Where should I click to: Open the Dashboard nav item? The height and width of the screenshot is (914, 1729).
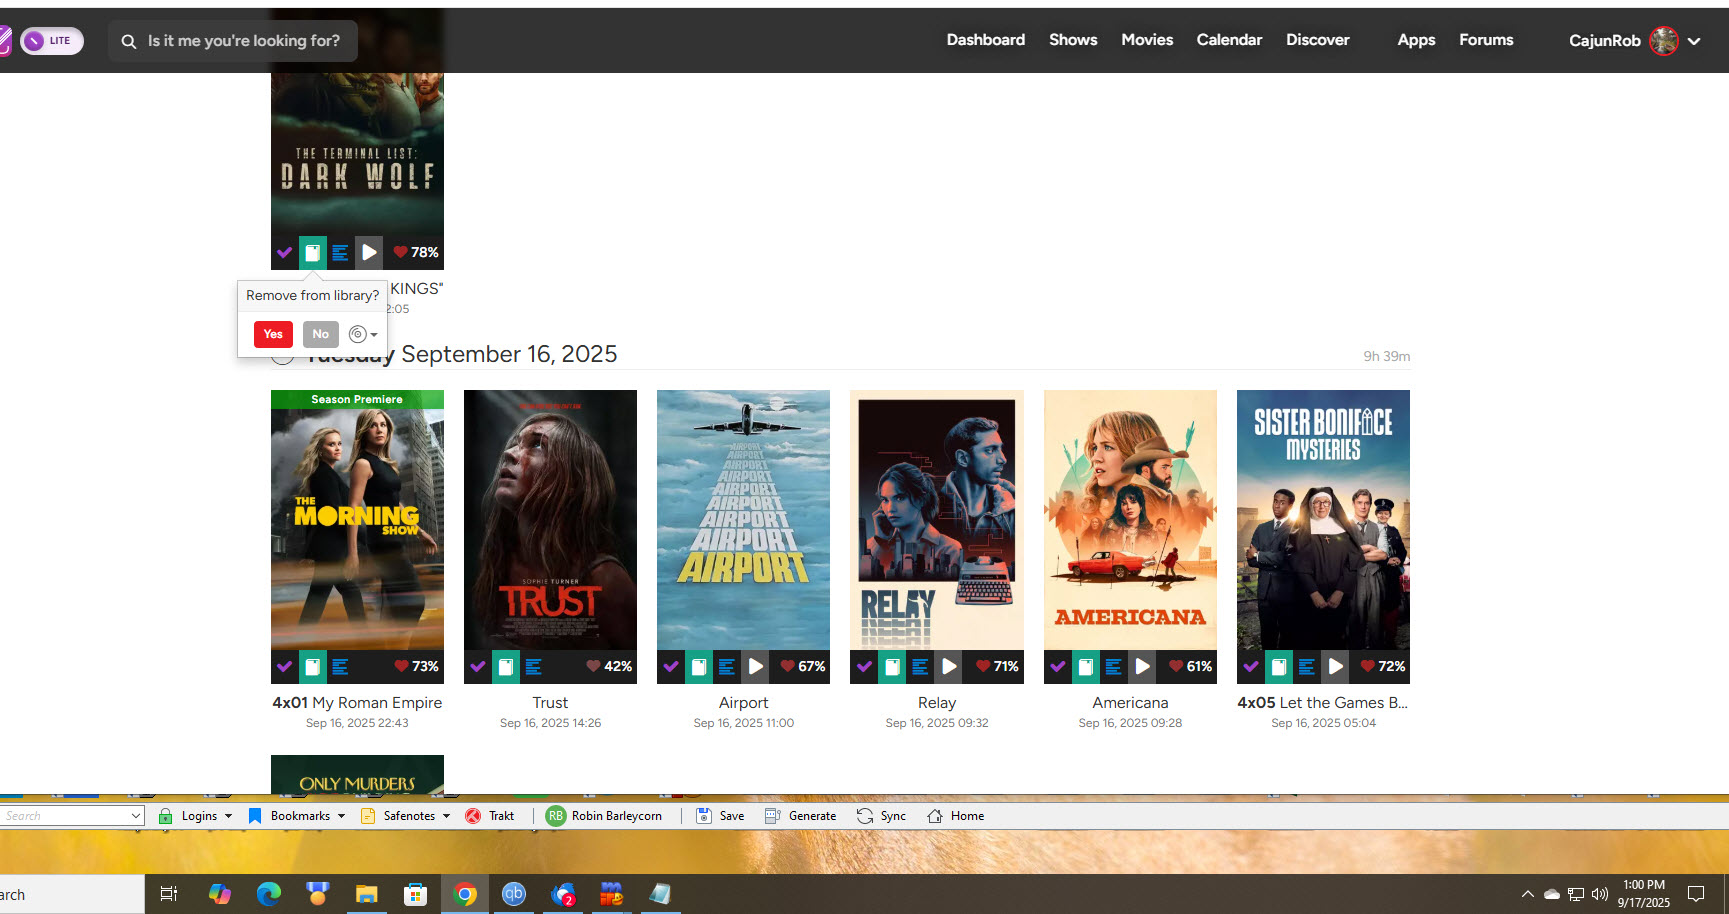pos(986,40)
